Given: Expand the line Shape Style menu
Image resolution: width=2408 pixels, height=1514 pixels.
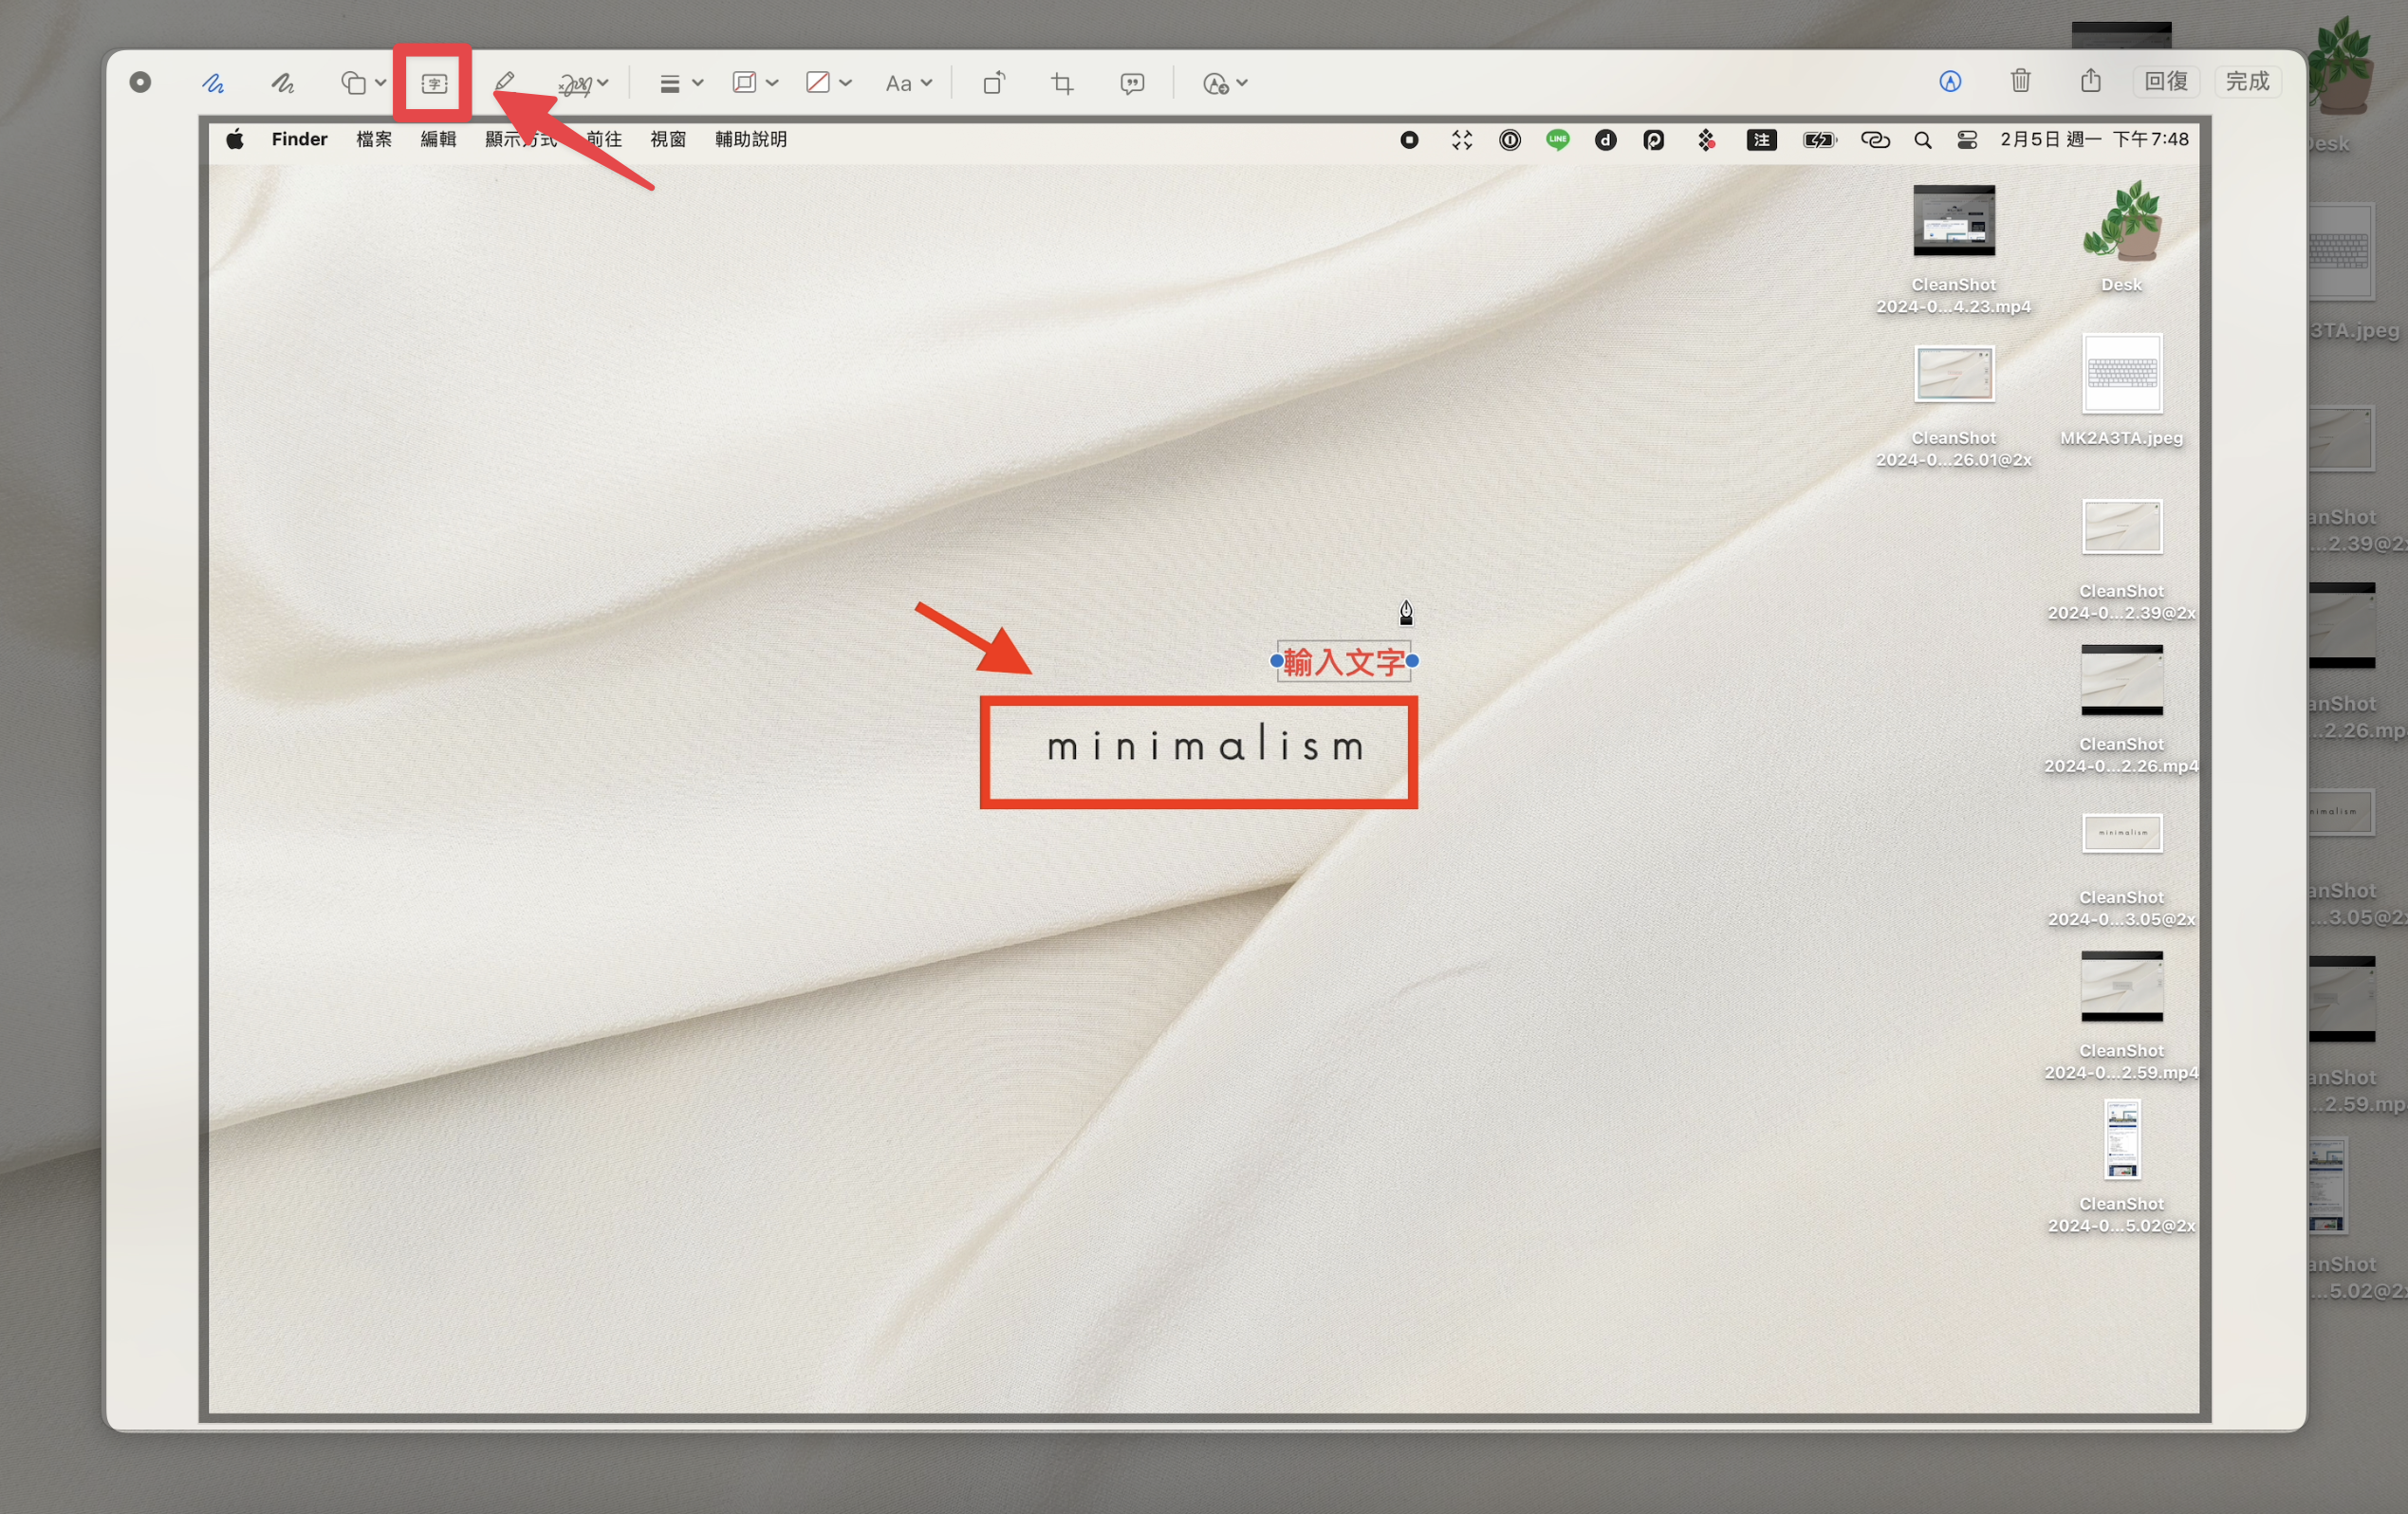Looking at the screenshot, I should click(681, 83).
